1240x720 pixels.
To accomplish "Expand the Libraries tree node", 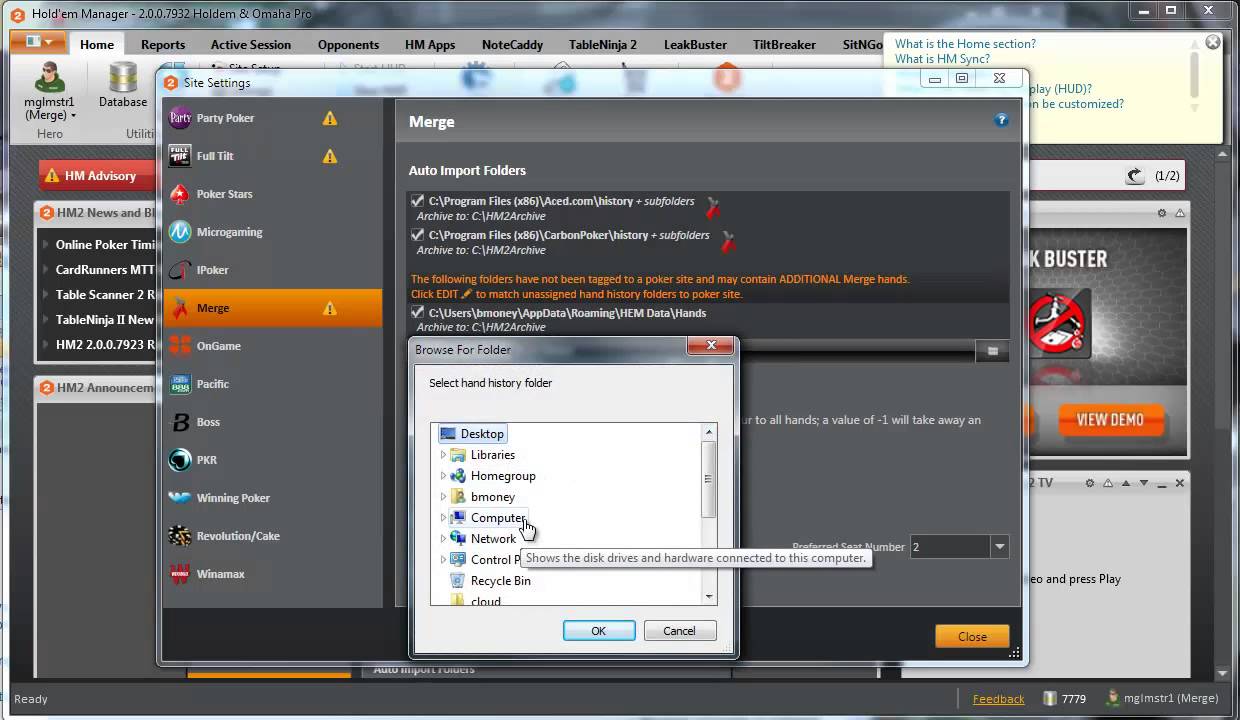I will click(443, 455).
